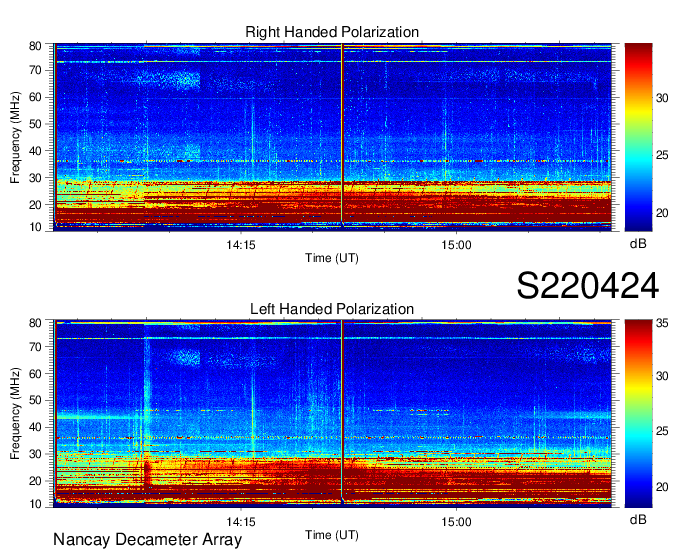This screenshot has width=680, height=552.
Task: Click the 50 tick label on the bottom frequency axis
Action: [x=35, y=400]
